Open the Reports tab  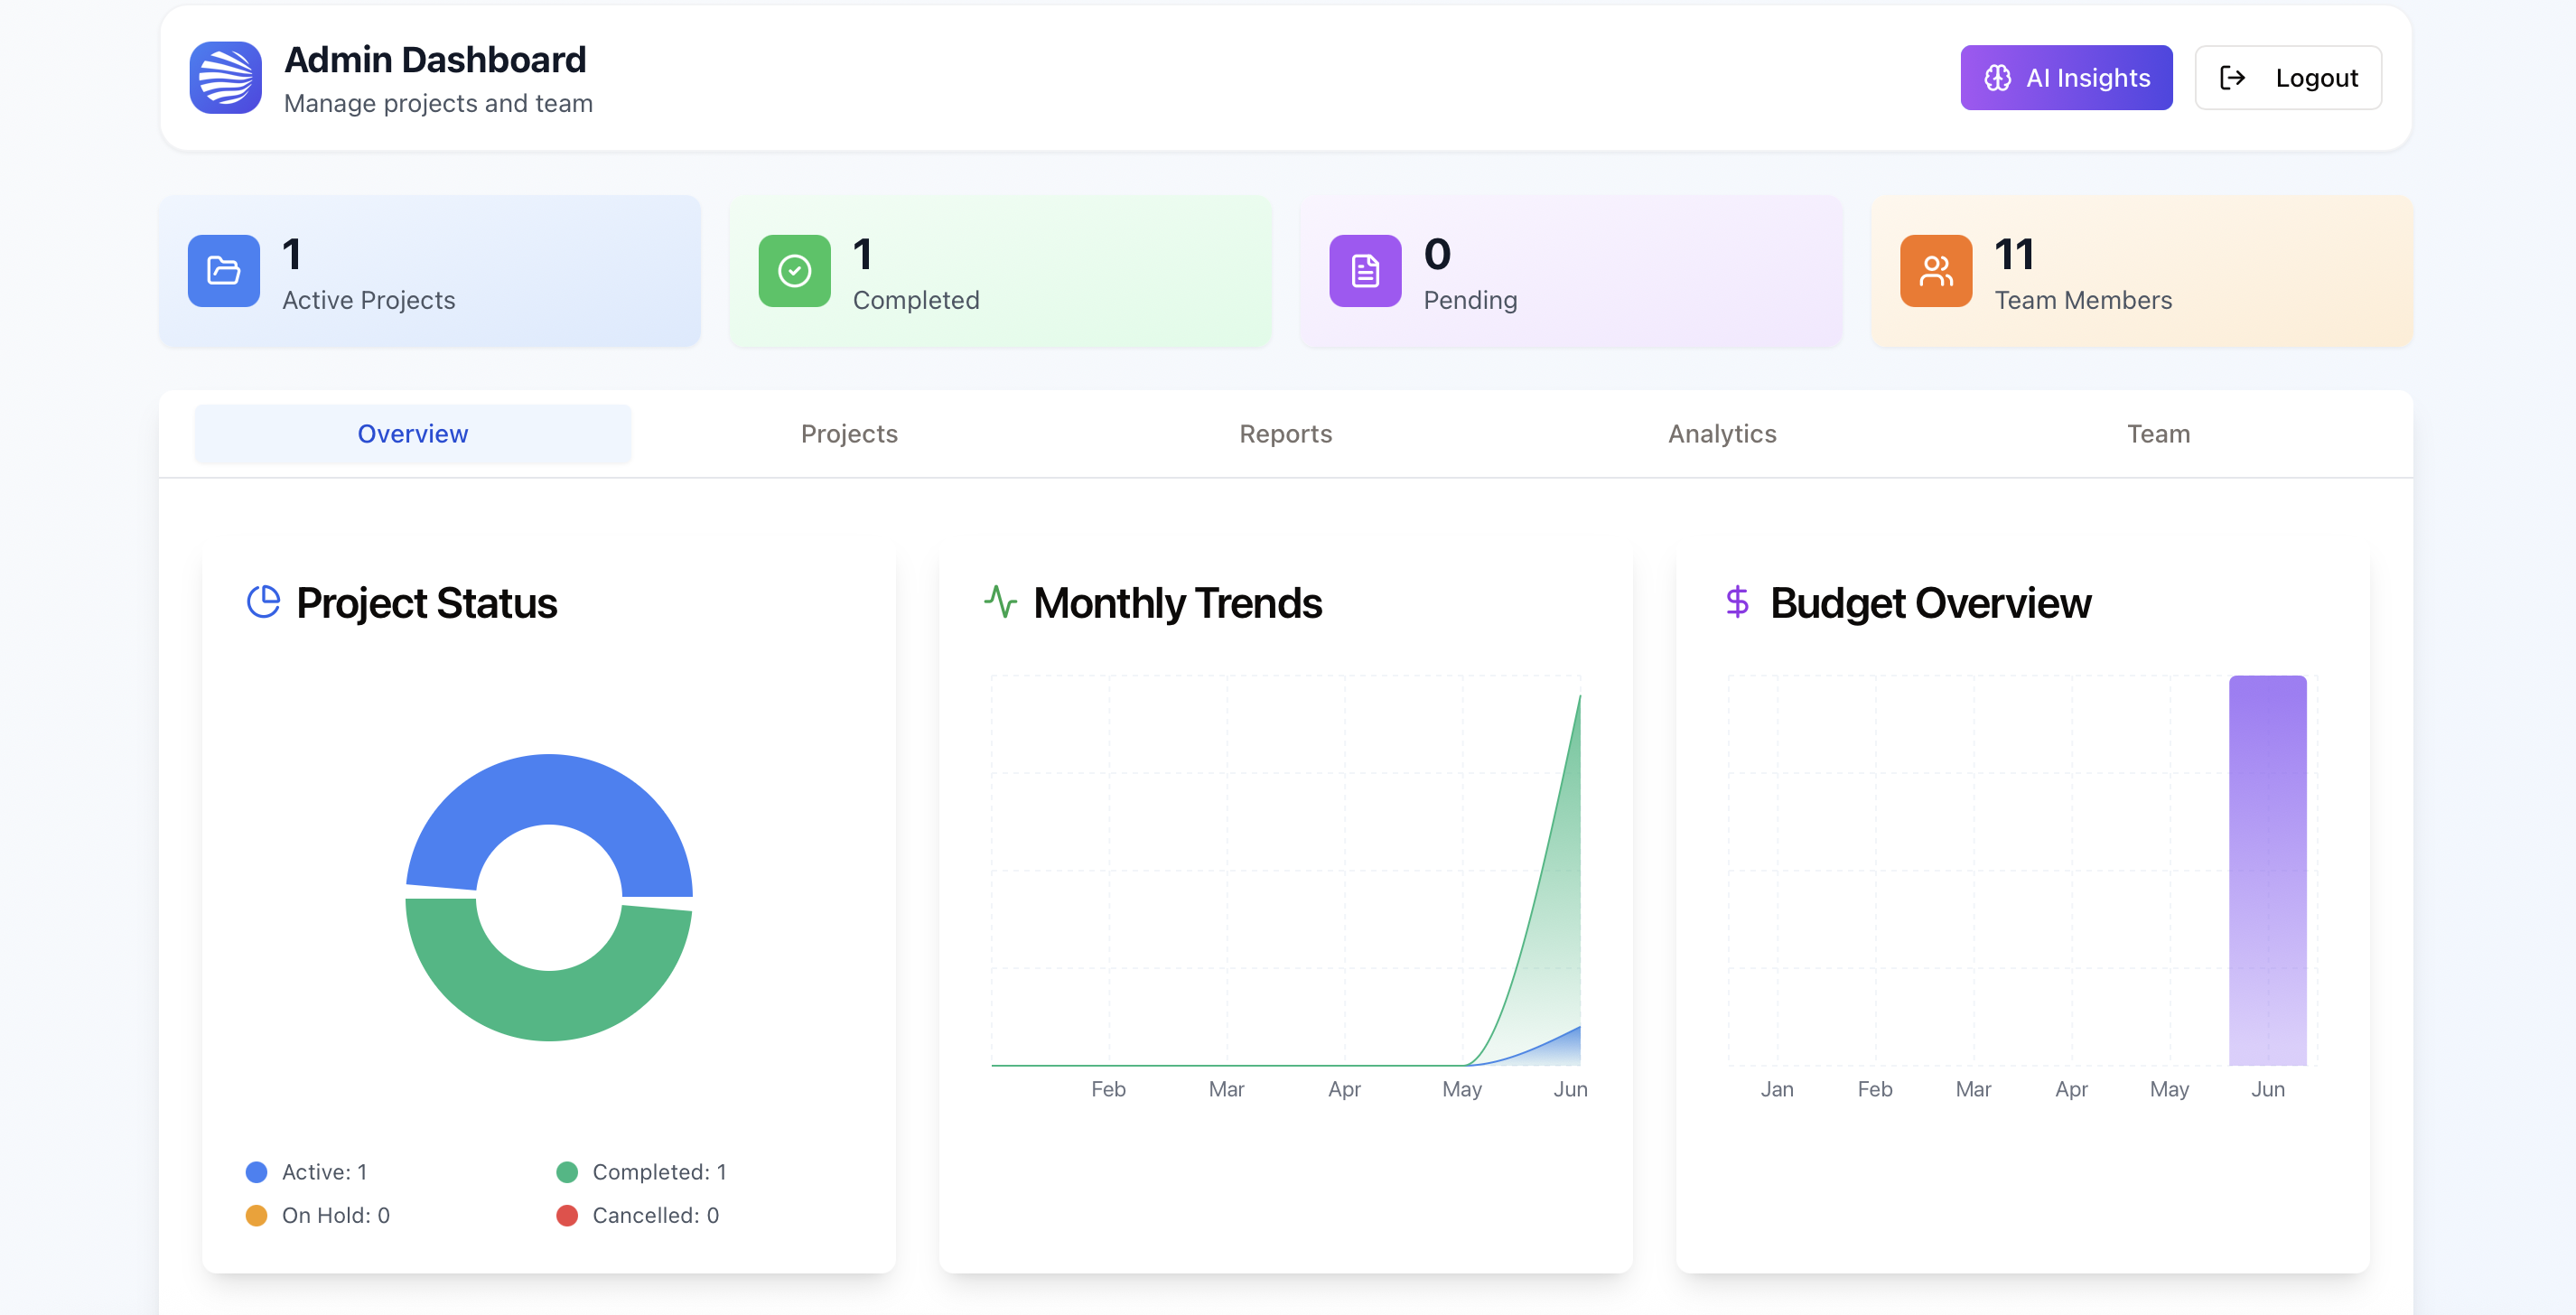1286,434
